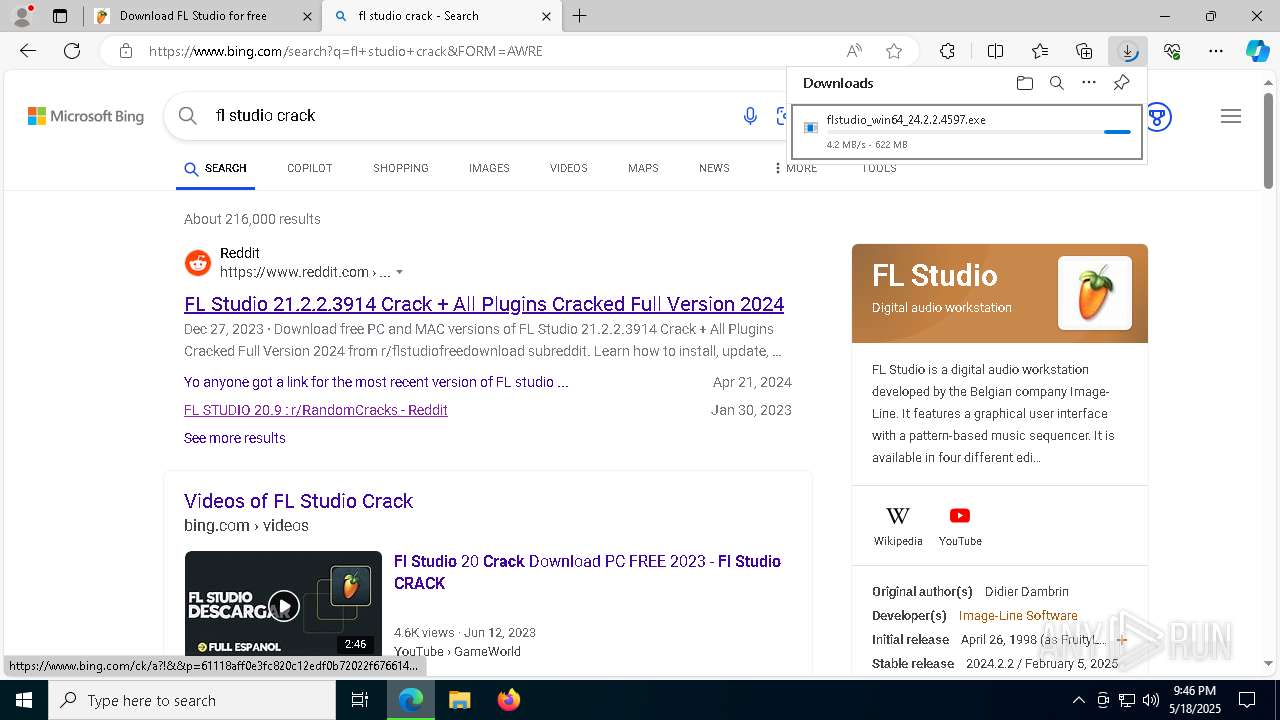This screenshot has height=720, width=1280.
Task: Open Task View on taskbar
Action: point(361,700)
